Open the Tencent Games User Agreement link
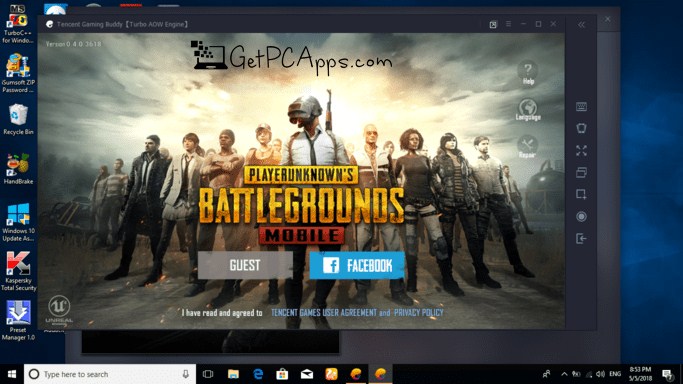683x384 pixels. (x=324, y=313)
